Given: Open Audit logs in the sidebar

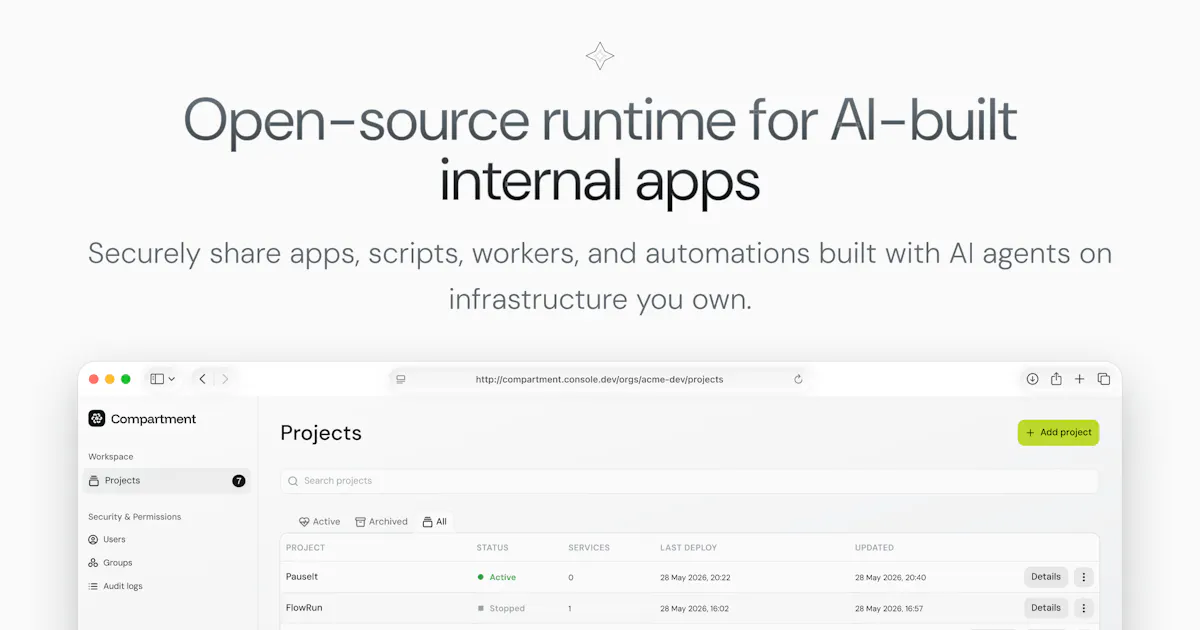Looking at the screenshot, I should (x=115, y=586).
